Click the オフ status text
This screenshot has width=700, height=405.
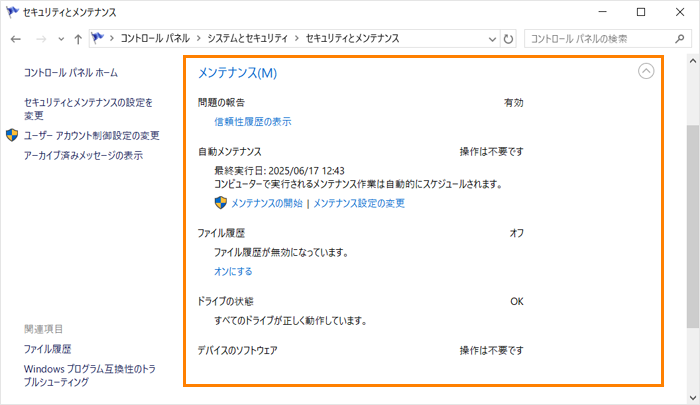(517, 233)
